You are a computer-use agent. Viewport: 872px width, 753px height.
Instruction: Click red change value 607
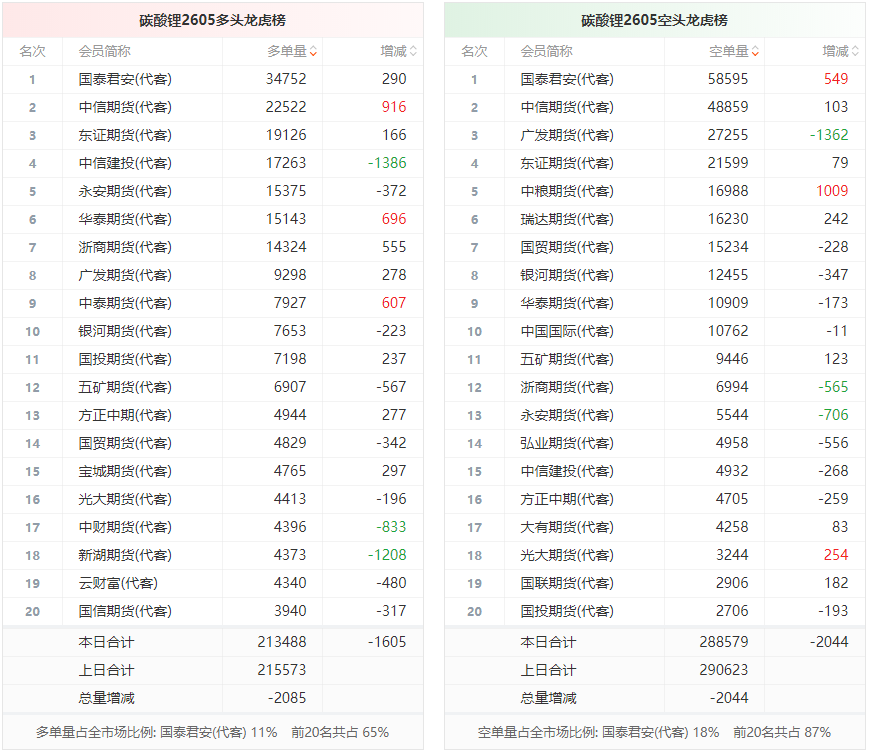pos(394,303)
